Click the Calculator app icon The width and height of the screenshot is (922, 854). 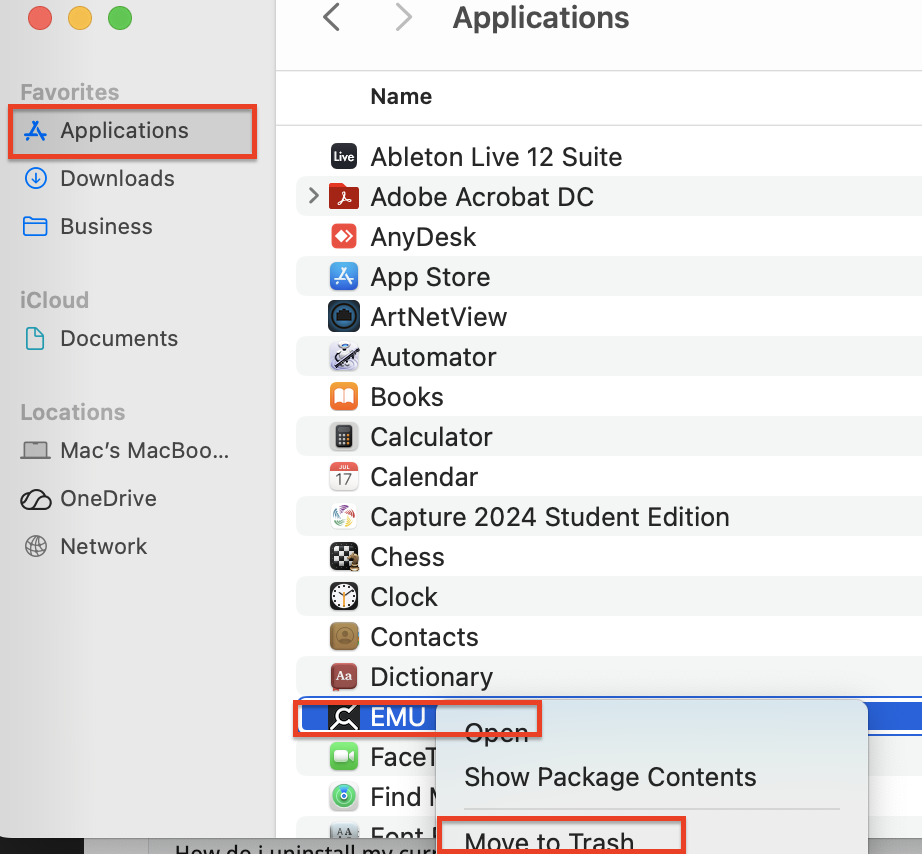pyautogui.click(x=344, y=436)
